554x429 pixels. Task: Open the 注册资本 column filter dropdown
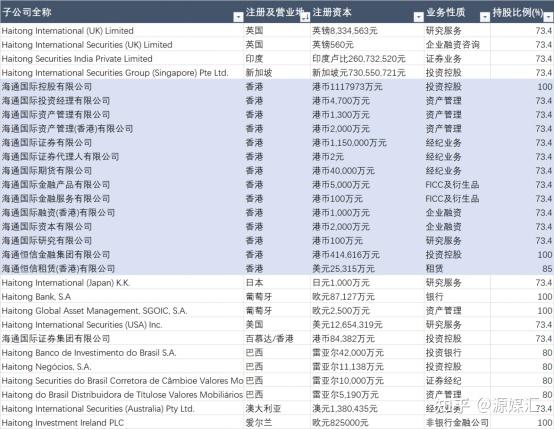point(418,17)
